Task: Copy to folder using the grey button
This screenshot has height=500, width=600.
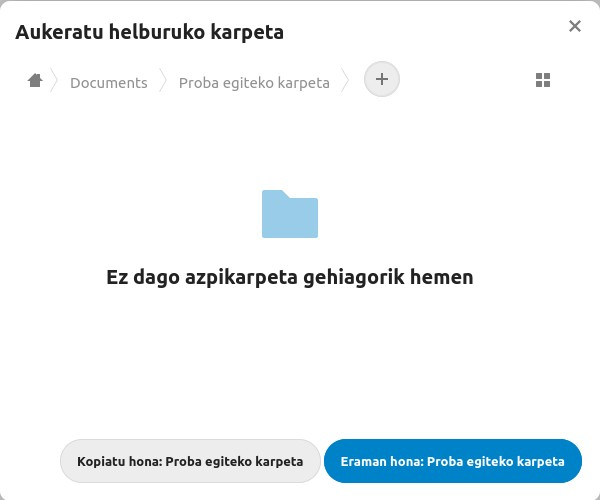Action: coord(190,461)
